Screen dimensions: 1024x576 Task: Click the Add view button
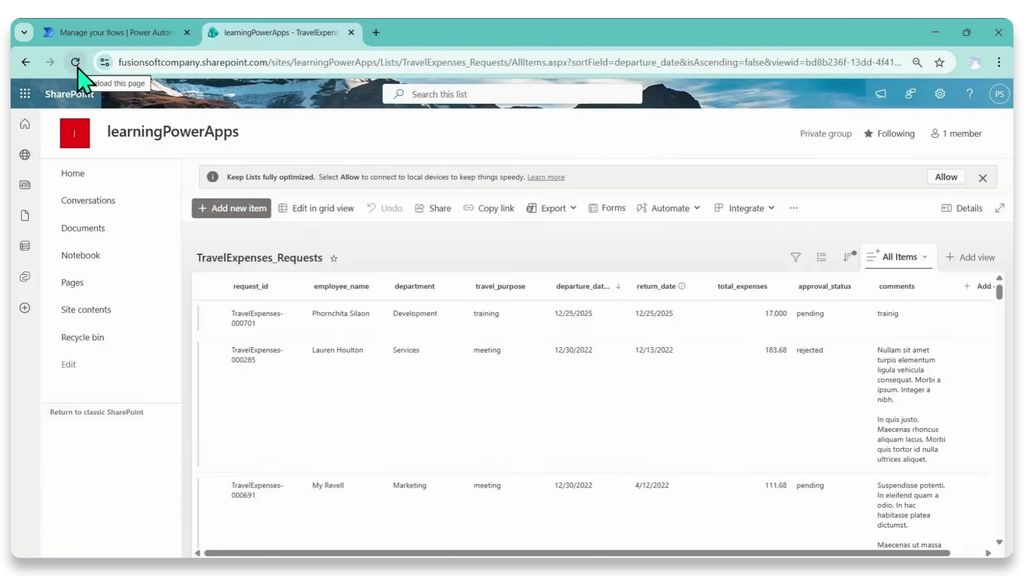click(970, 257)
